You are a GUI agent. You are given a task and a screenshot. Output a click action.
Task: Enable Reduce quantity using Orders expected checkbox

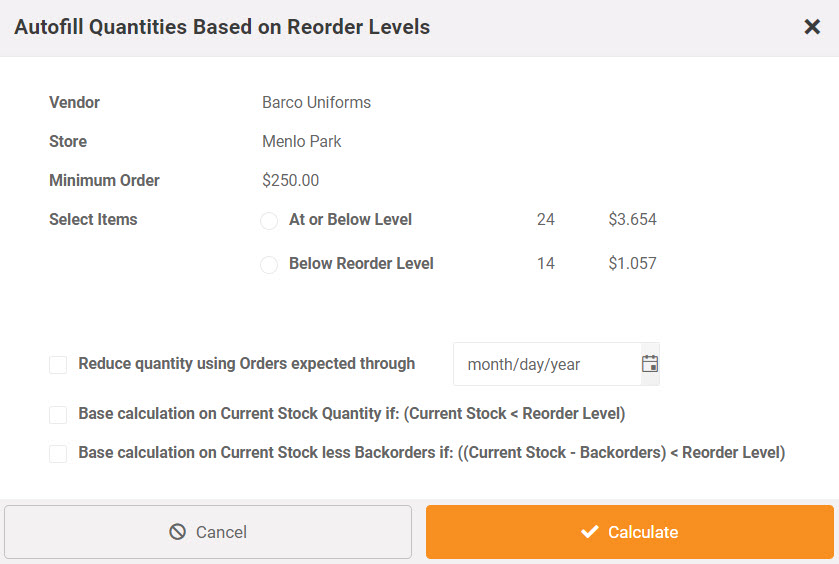[58, 365]
